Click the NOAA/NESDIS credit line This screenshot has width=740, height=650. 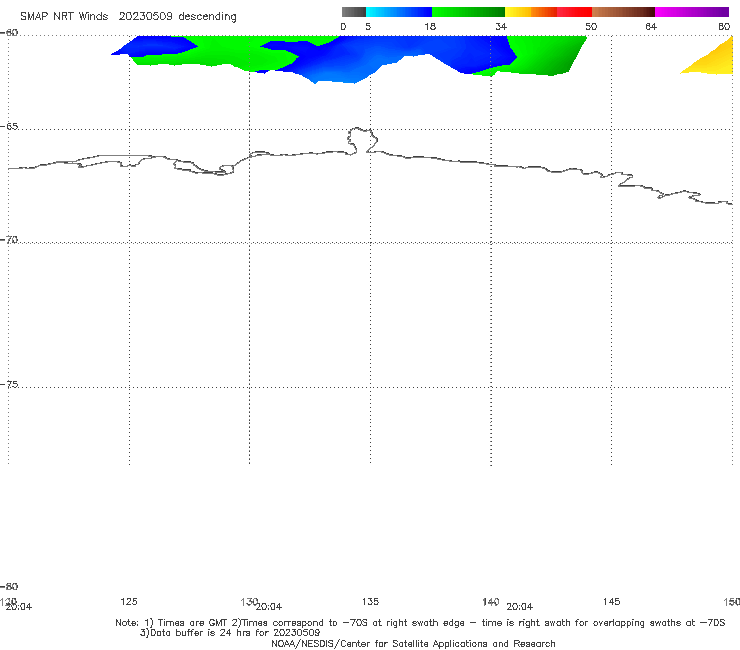coord(413,643)
